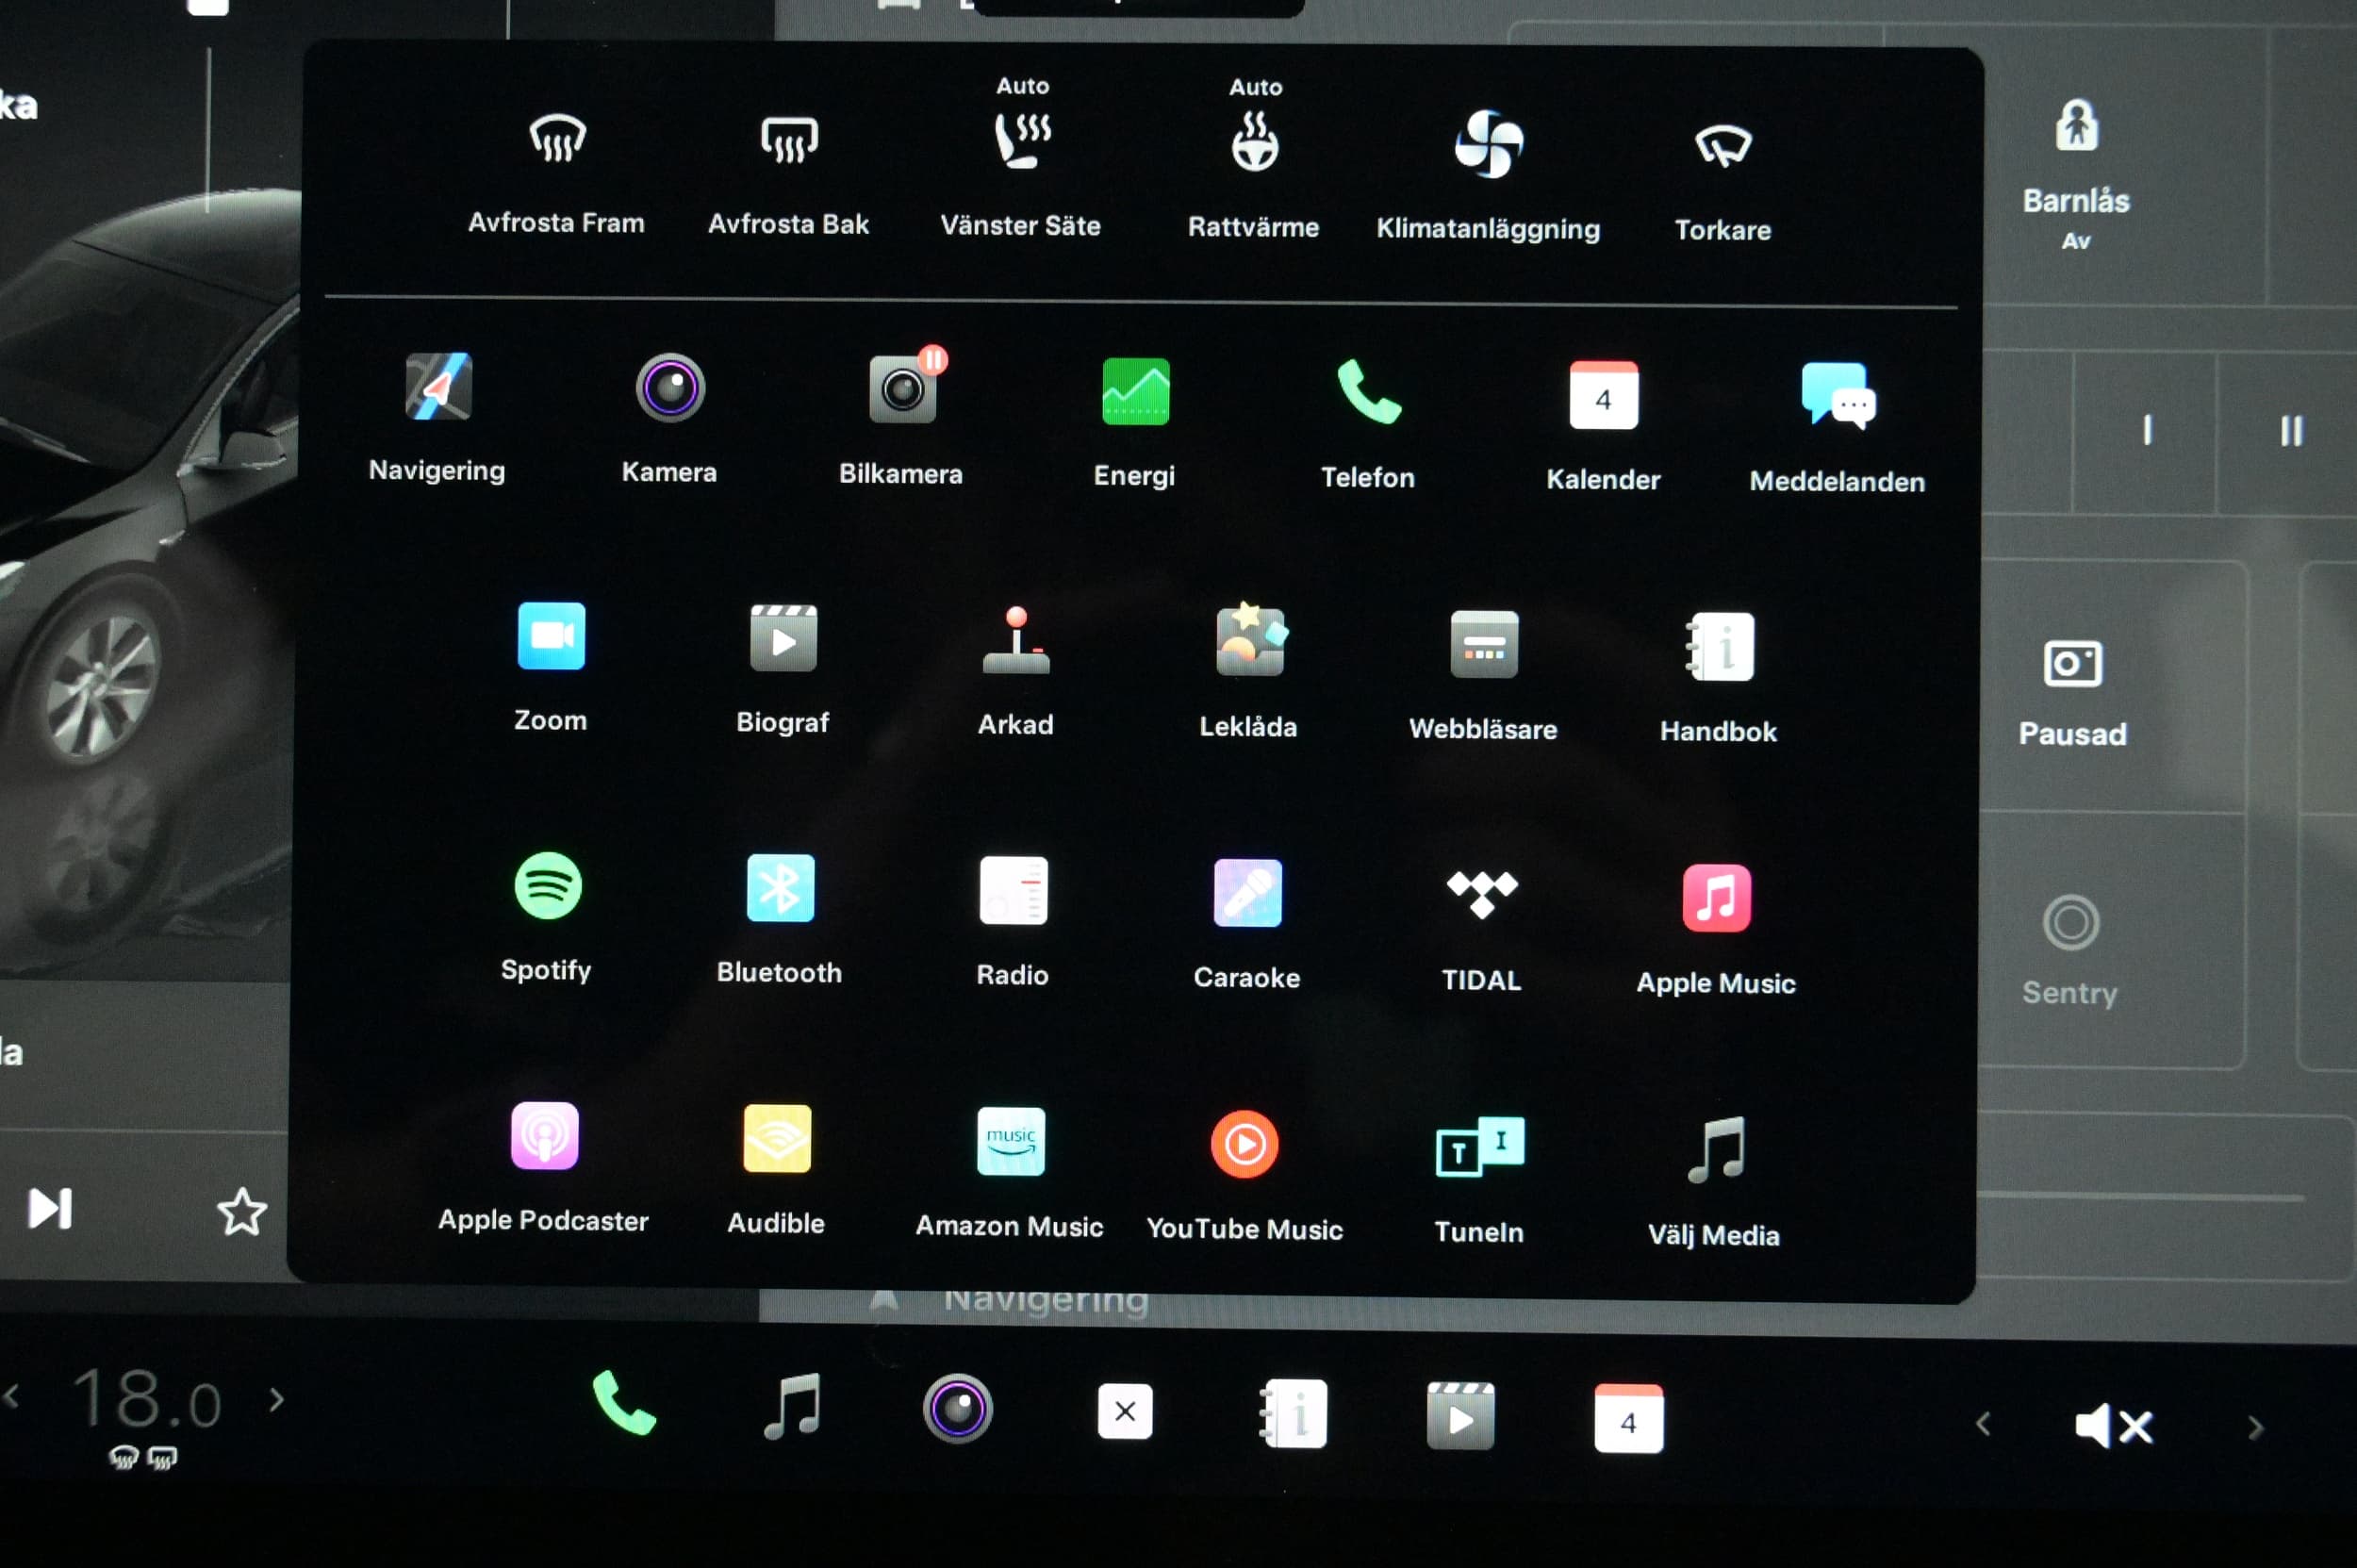The width and height of the screenshot is (2357, 1568).
Task: Open Telefon in the app grid
Action: pos(1368,424)
